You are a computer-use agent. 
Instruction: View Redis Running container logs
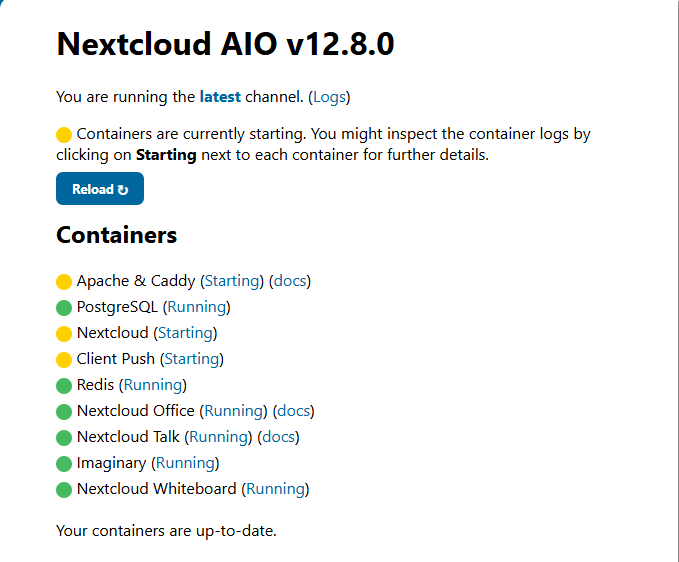[153, 385]
